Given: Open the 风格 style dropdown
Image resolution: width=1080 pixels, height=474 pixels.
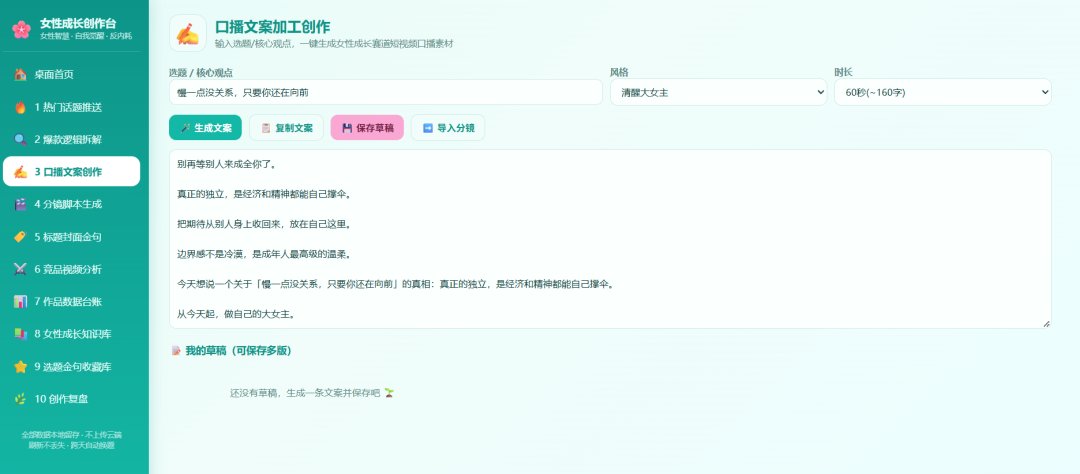Looking at the screenshot, I should click(x=718, y=92).
